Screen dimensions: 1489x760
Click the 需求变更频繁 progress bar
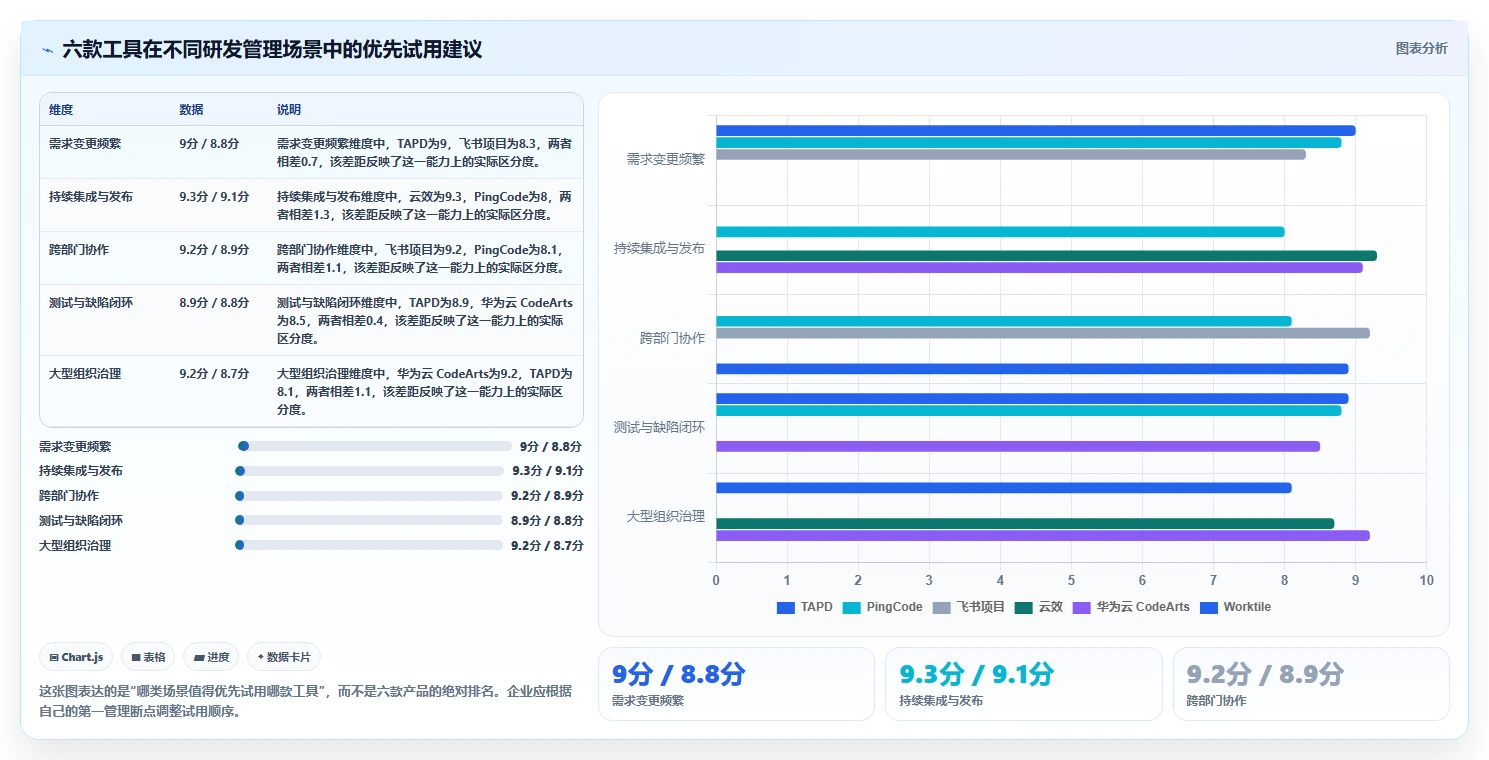tap(375, 447)
